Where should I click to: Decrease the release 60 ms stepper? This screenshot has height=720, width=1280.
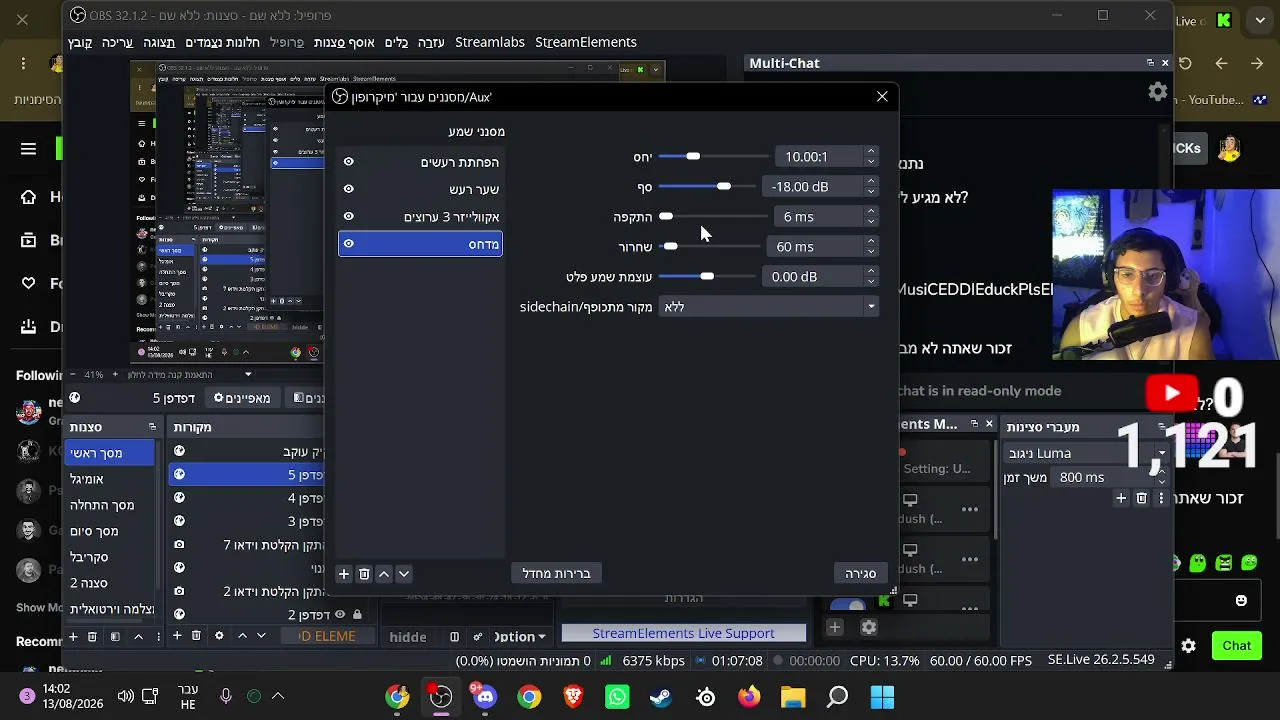pos(871,252)
